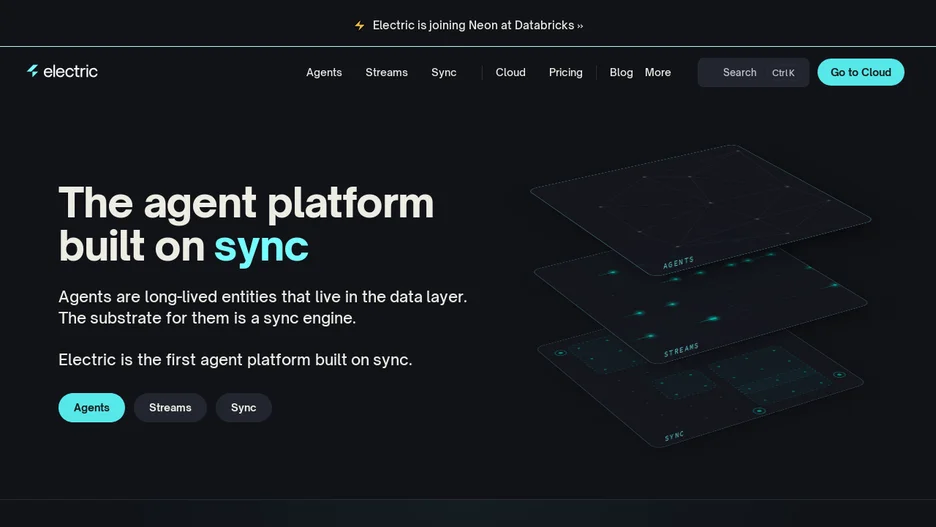This screenshot has width=936, height=527.
Task: Click the lightning bolt icon in the announcement banner
Action: click(x=359, y=26)
